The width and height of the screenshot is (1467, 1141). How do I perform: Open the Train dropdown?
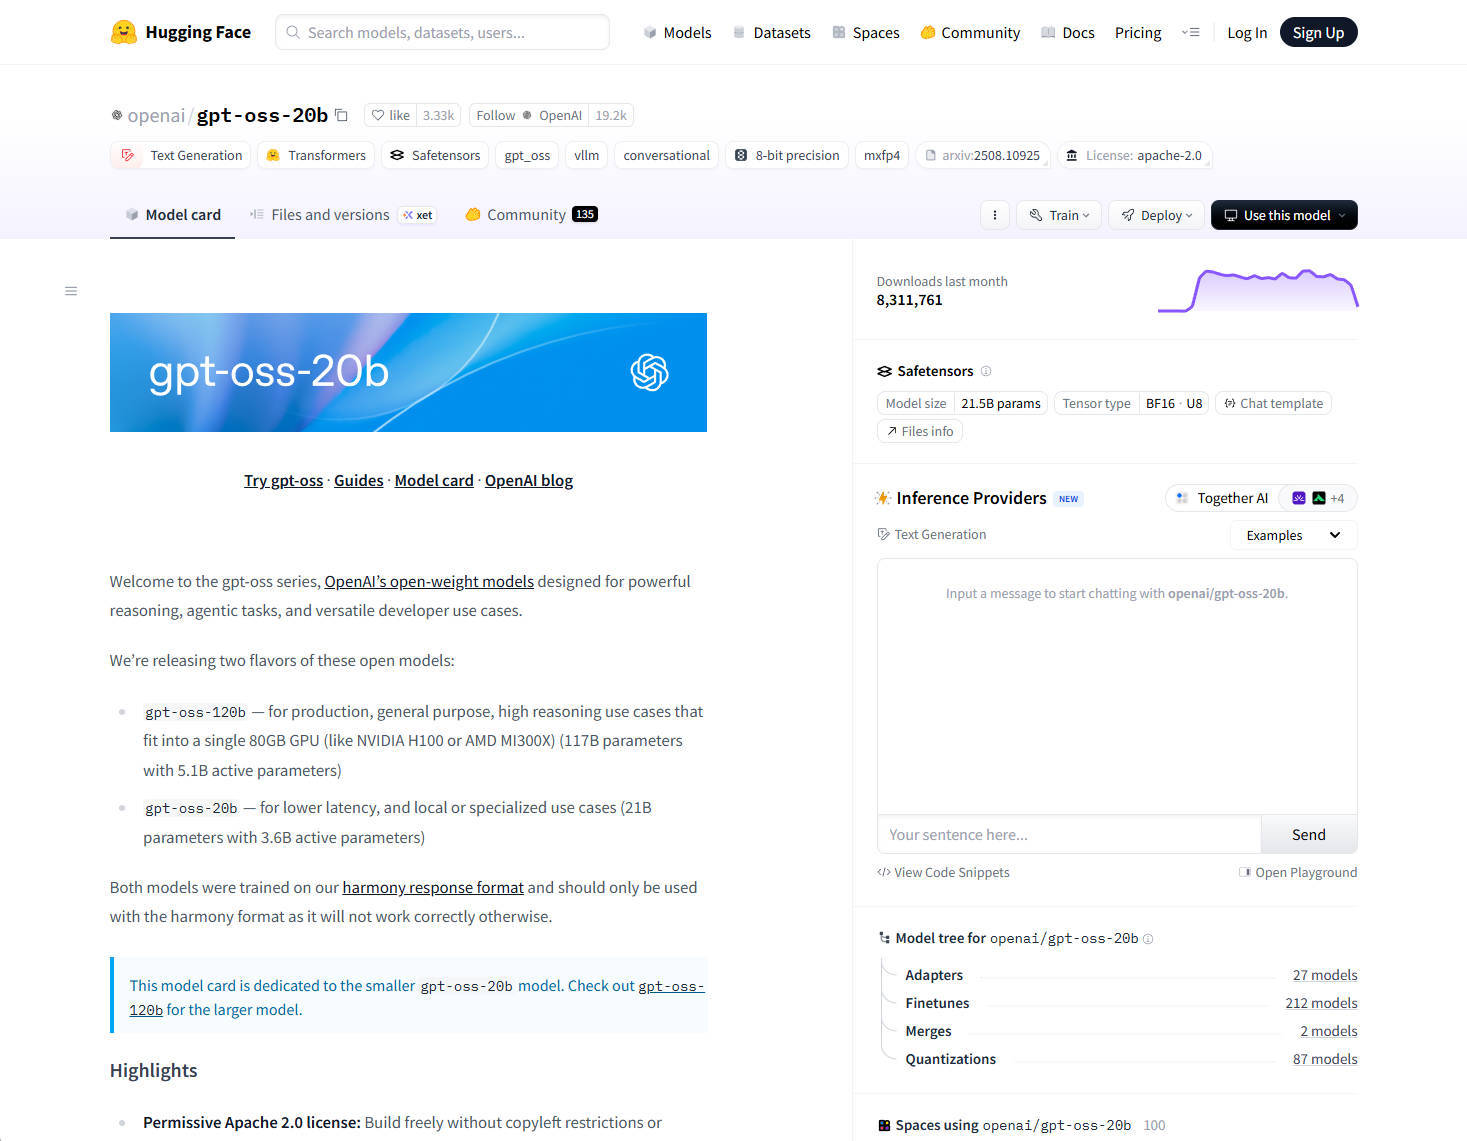point(1059,215)
